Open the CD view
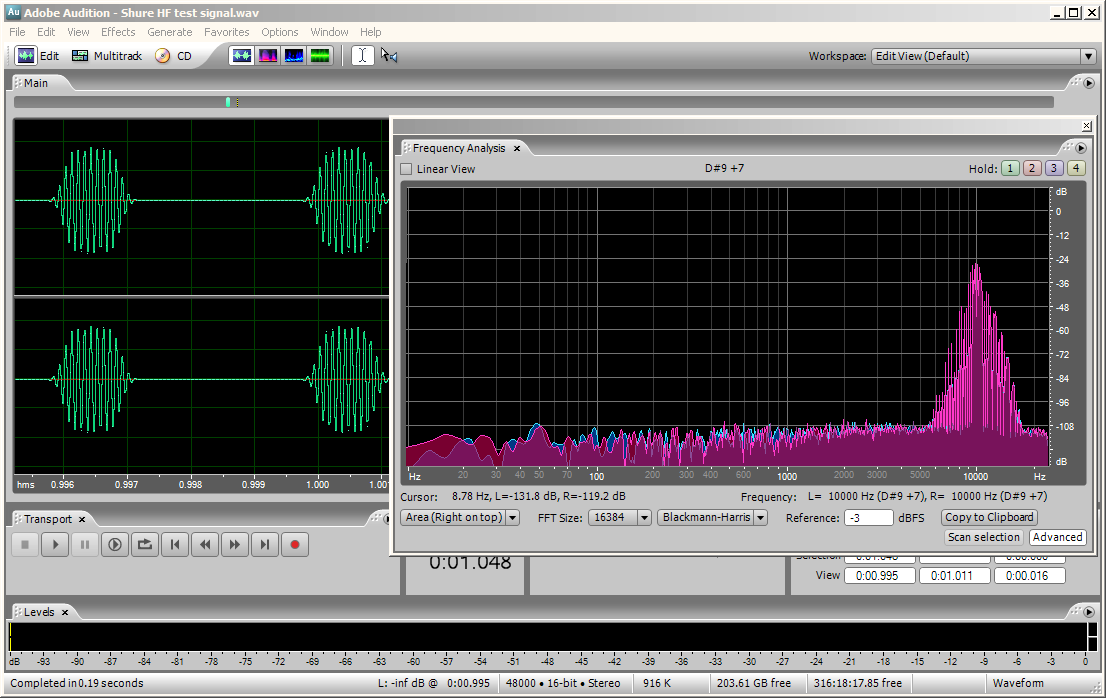Image resolution: width=1106 pixels, height=698 pixels. (x=173, y=56)
